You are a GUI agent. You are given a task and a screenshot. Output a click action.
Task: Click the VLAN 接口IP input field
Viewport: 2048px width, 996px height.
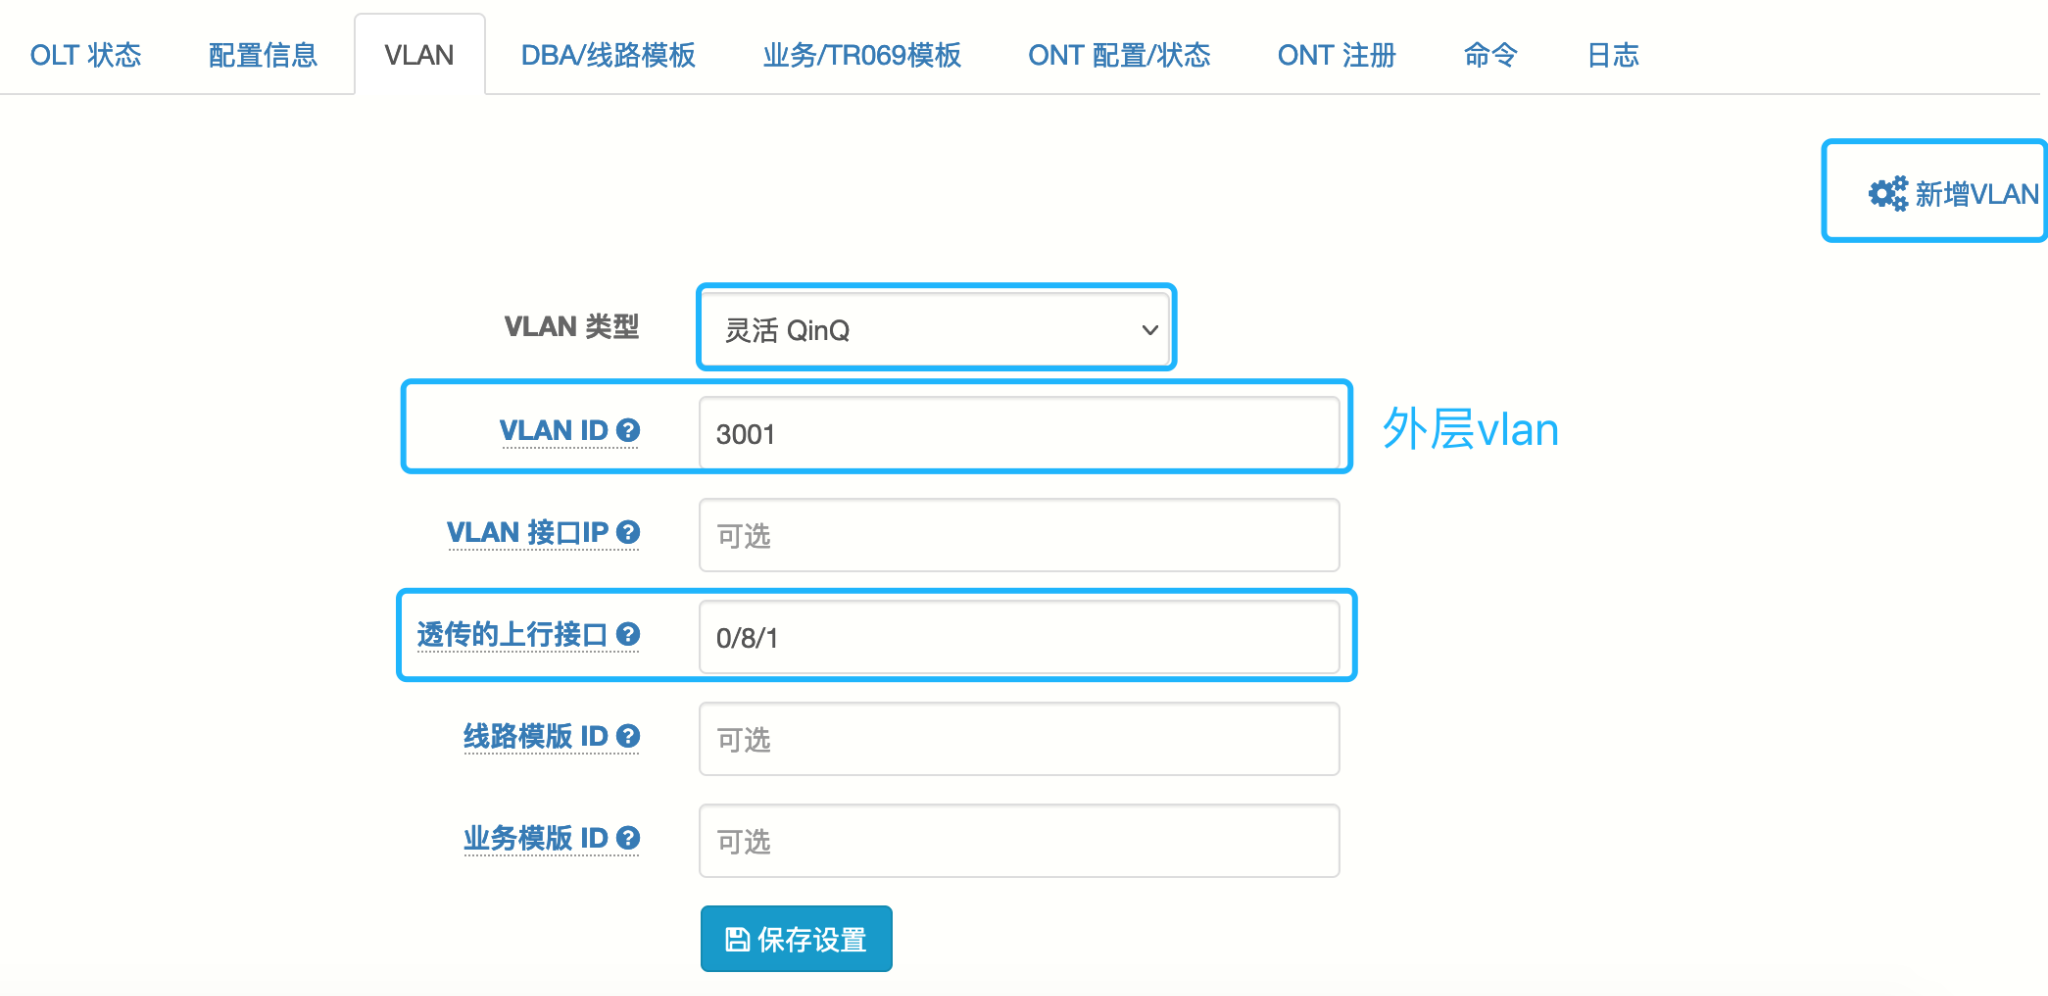[1018, 535]
